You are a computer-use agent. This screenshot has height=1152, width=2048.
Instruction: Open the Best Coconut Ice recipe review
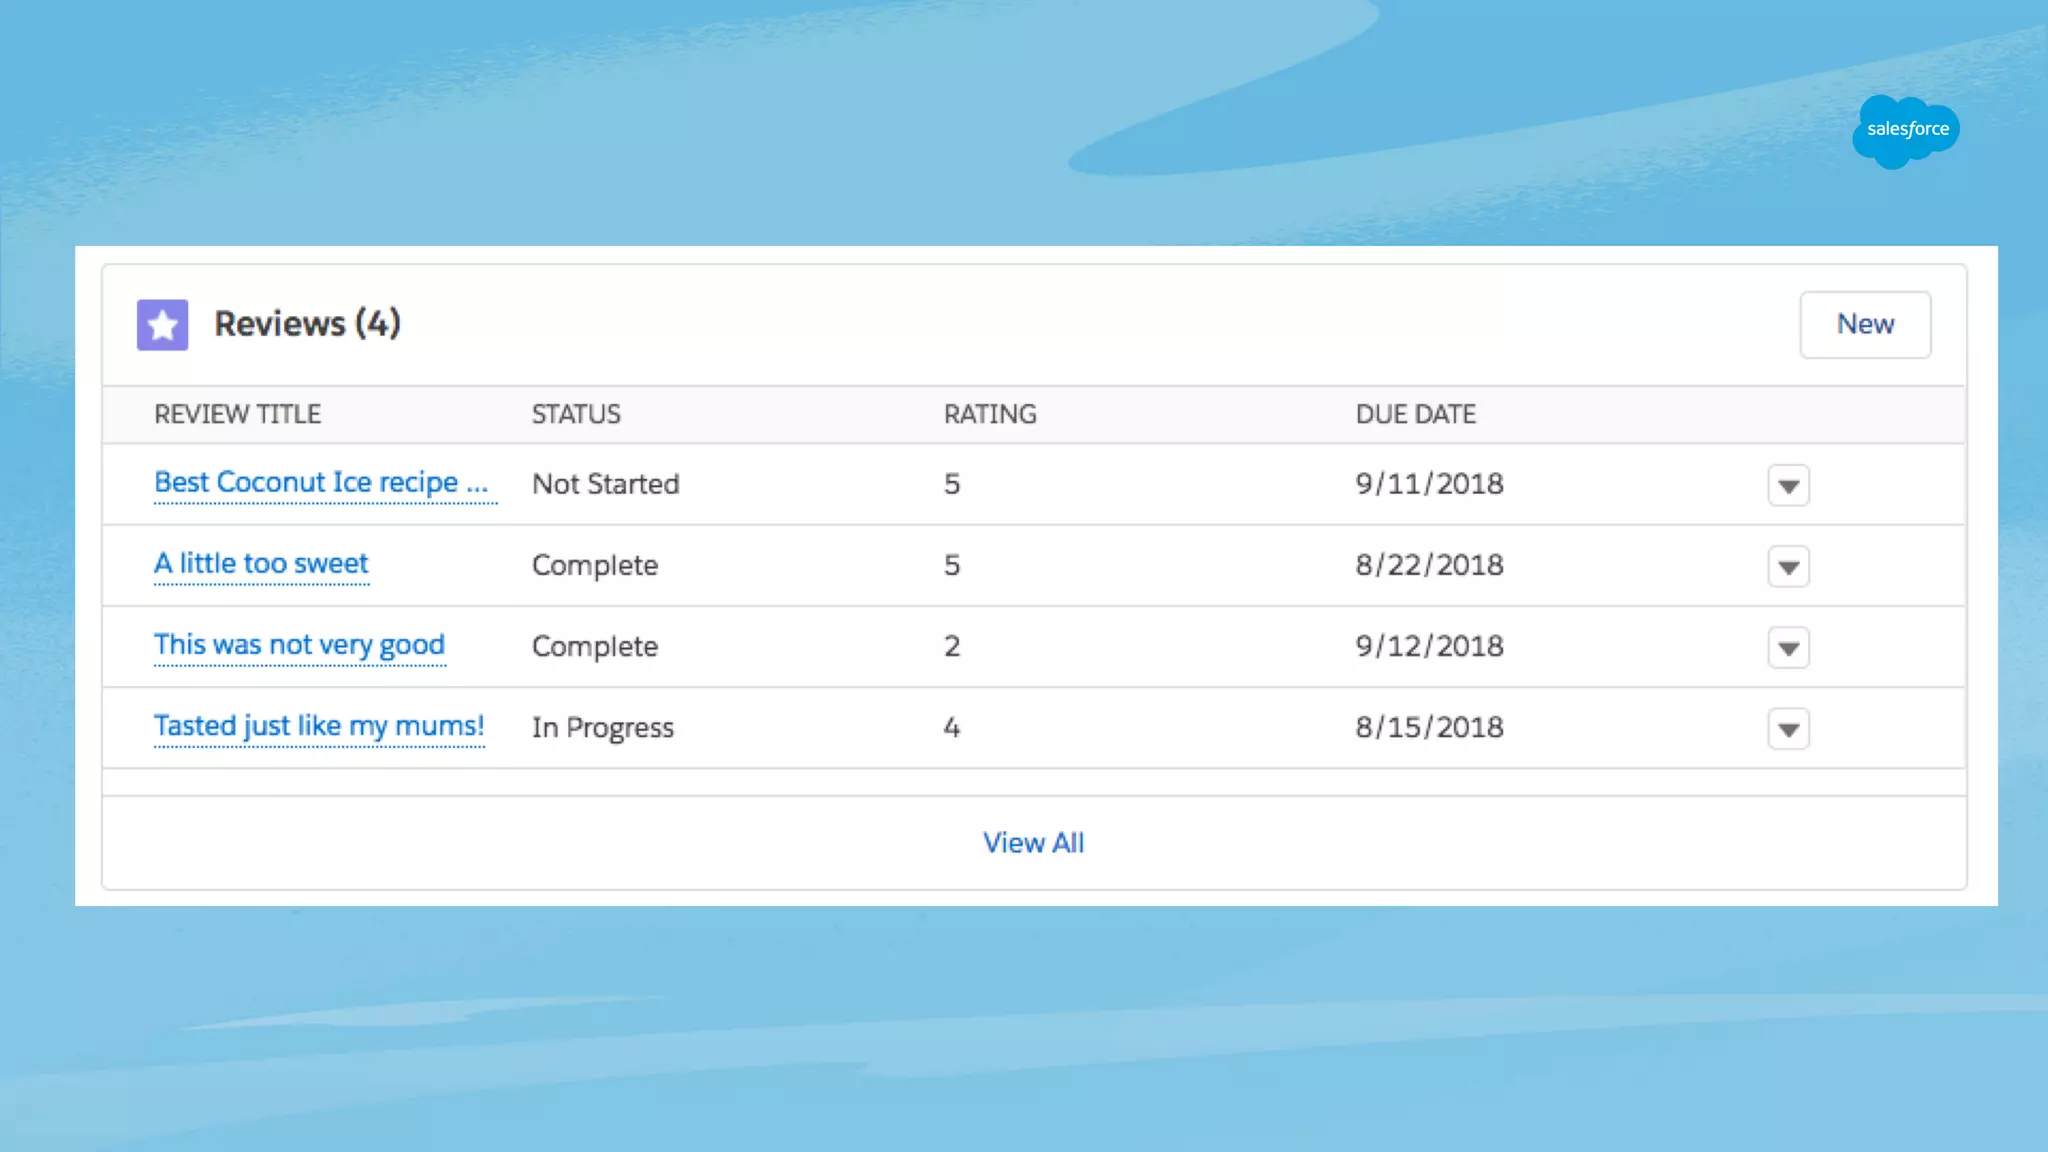point(321,483)
